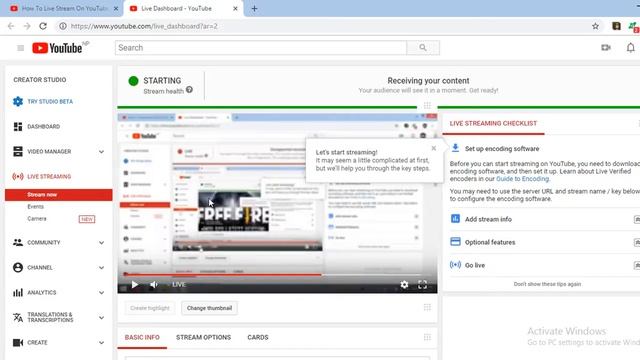
Task: Open the Guide to Encoding link
Action: (522, 179)
